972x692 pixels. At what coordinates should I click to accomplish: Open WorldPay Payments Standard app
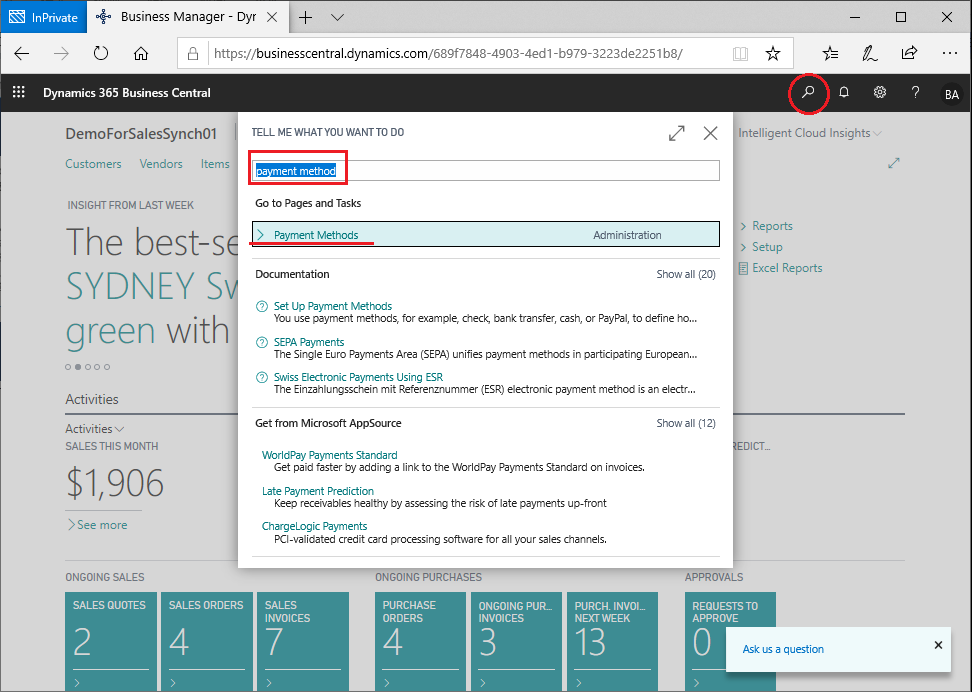click(330, 455)
